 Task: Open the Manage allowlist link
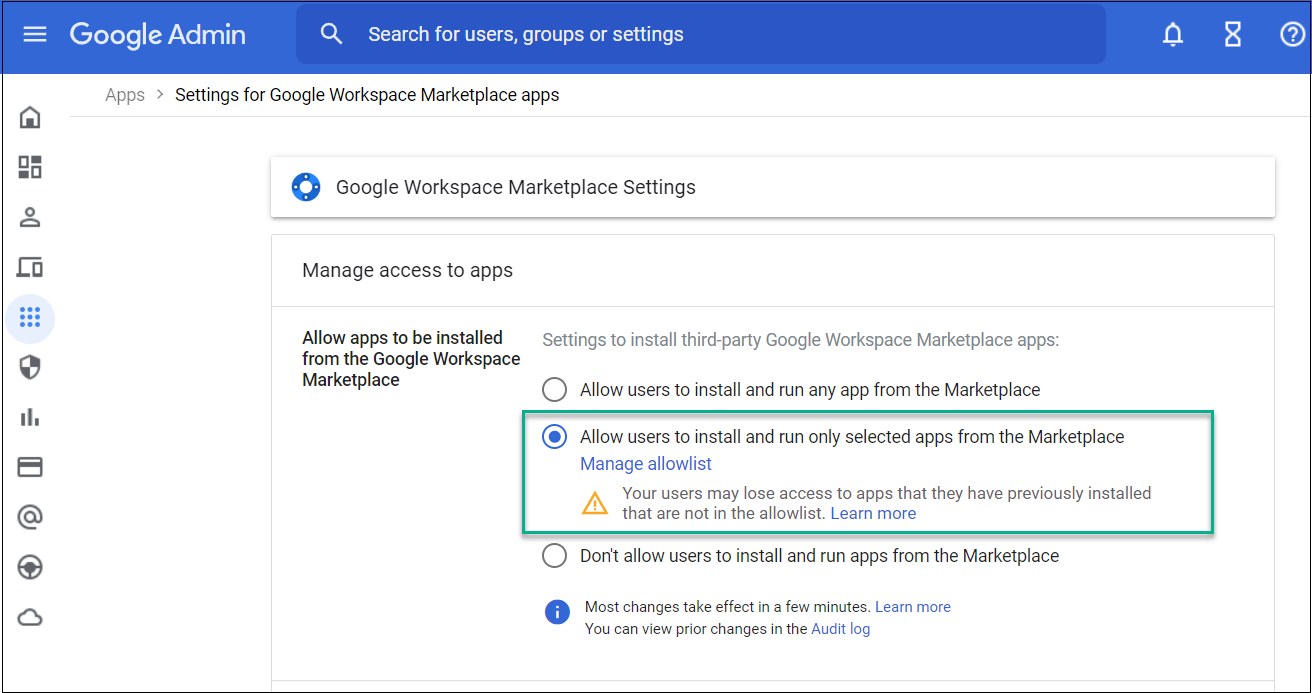pos(646,464)
